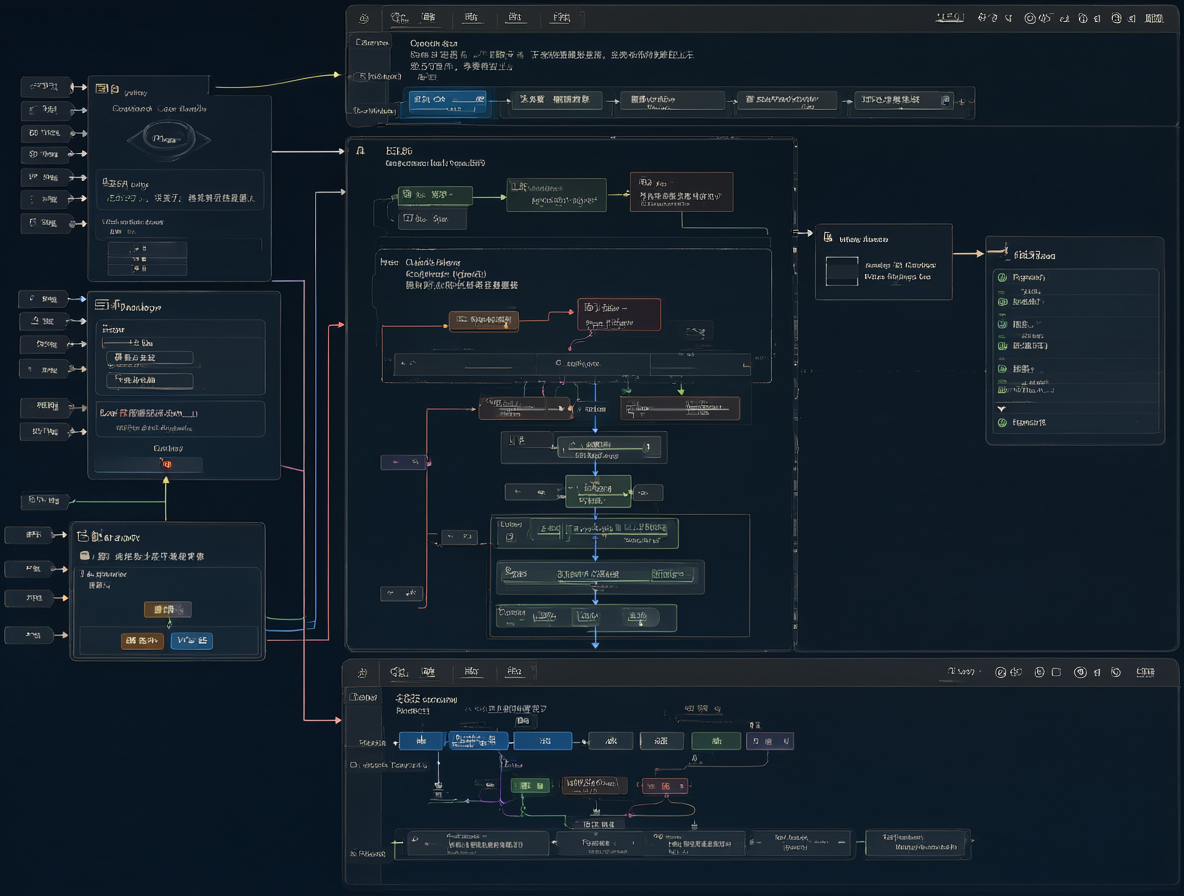Open the dark square thumbnail in the right-middle node
The width and height of the screenshot is (1184, 896).
[x=842, y=272]
